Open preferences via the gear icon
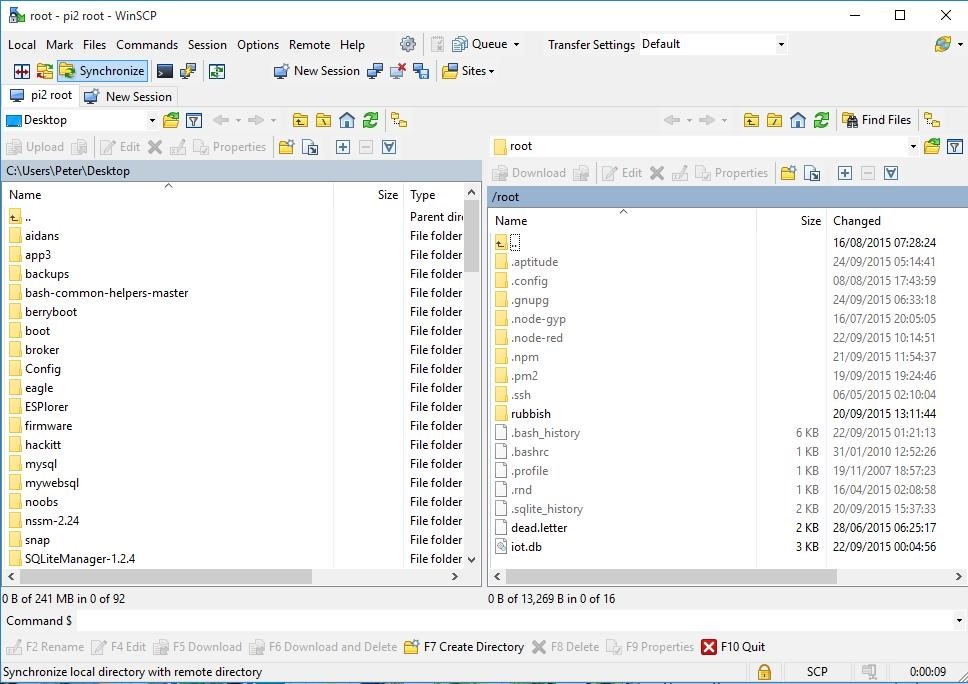Screen dimensions: 968x684 click(408, 44)
